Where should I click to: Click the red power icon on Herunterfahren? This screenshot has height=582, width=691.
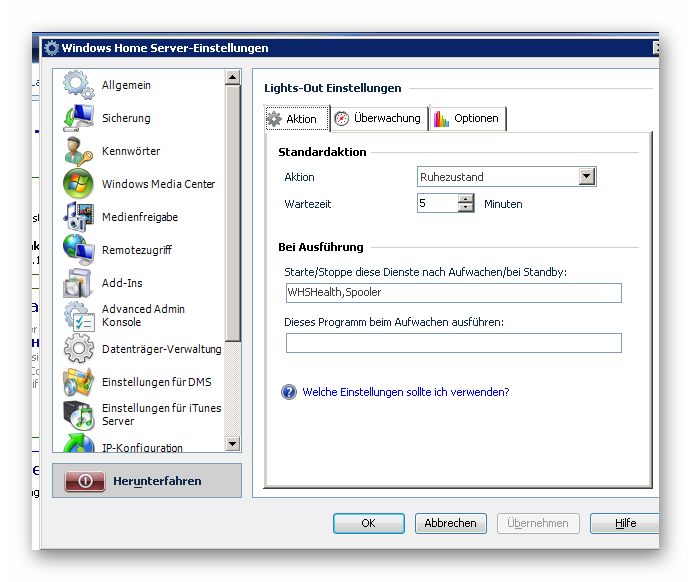(85, 481)
